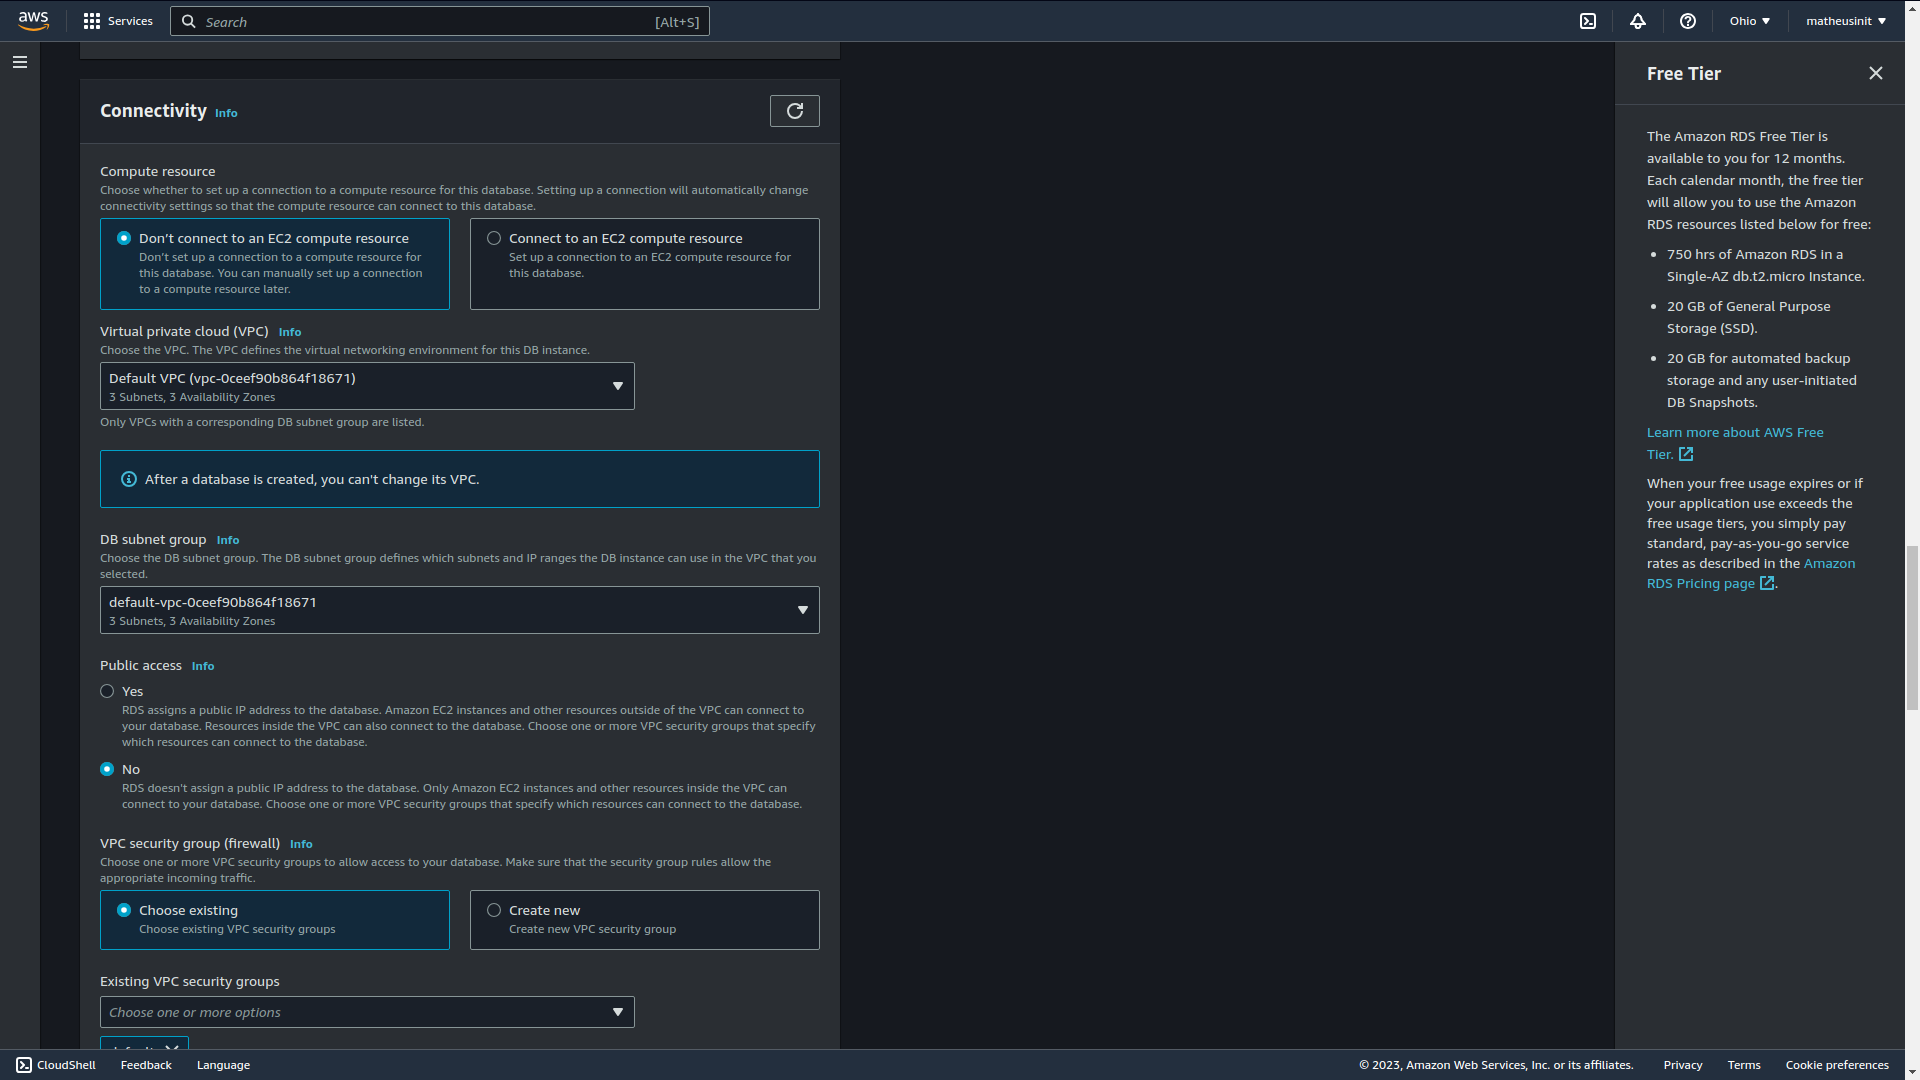Click the account settings Ohio region icon
Image resolution: width=1920 pixels, height=1080 pixels.
[x=1749, y=20]
